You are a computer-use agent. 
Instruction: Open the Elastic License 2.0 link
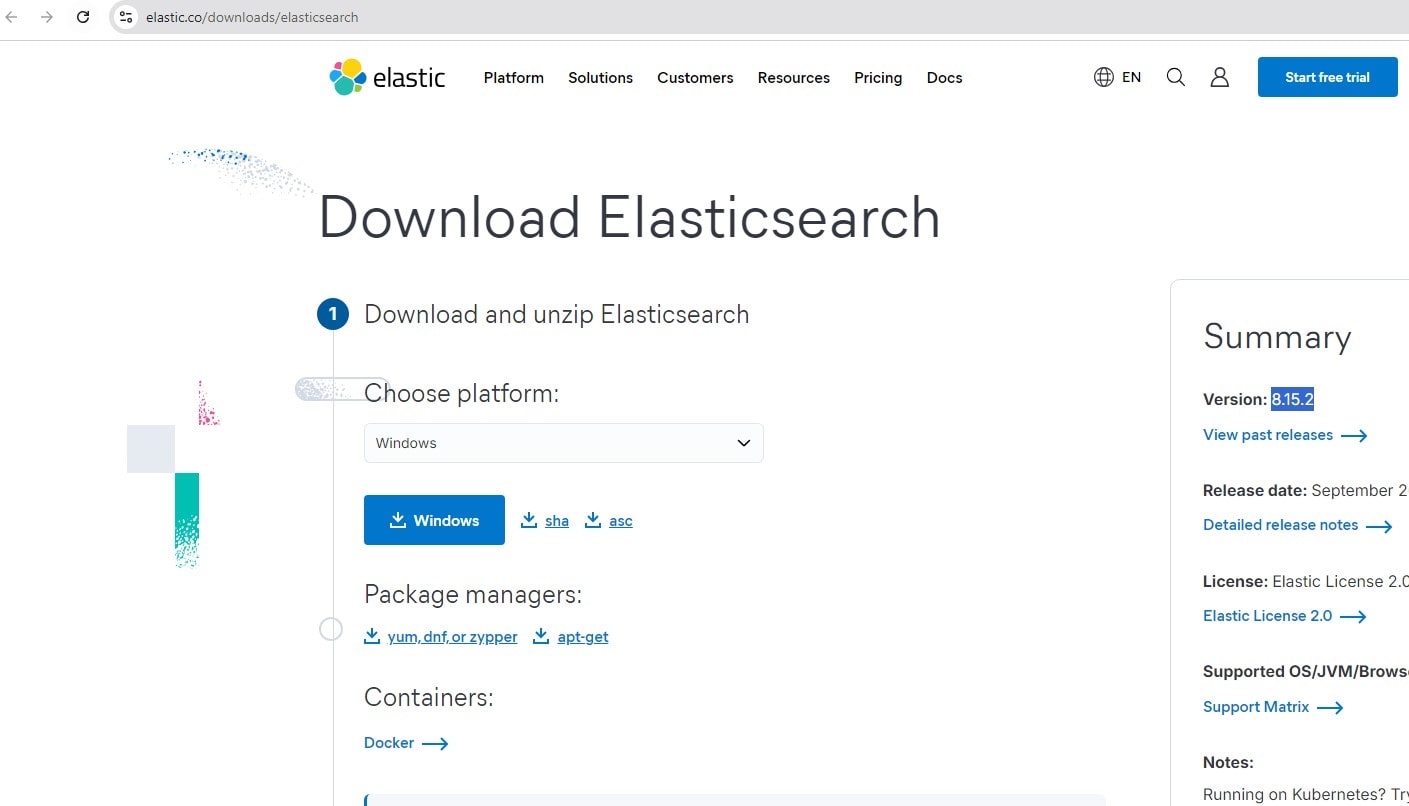point(1267,616)
